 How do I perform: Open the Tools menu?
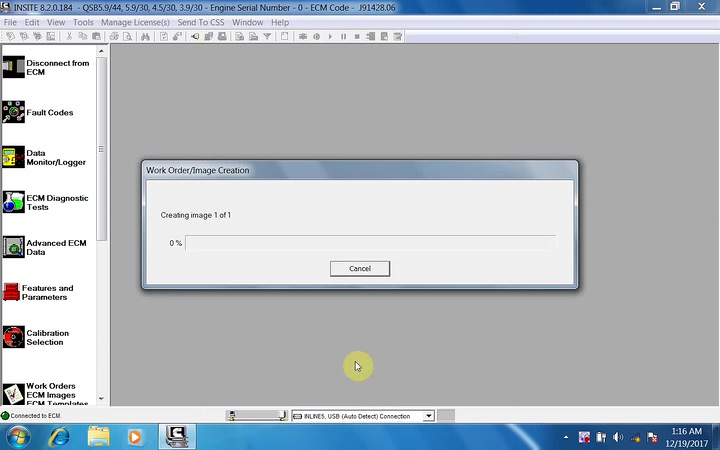point(83,22)
